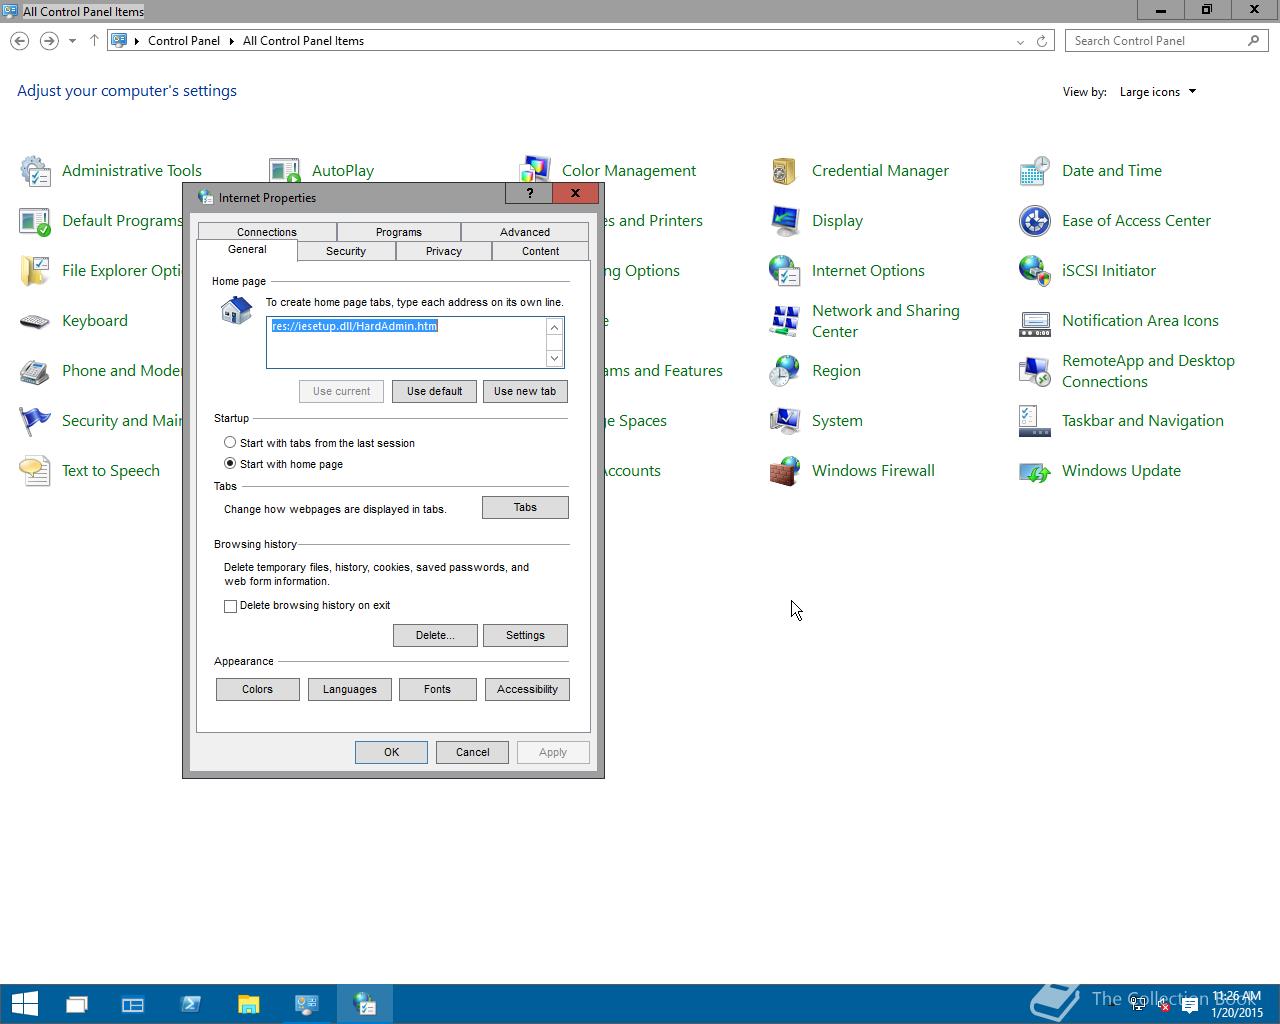This screenshot has width=1280, height=1024.
Task: Switch to the Privacy tab
Action: (443, 251)
